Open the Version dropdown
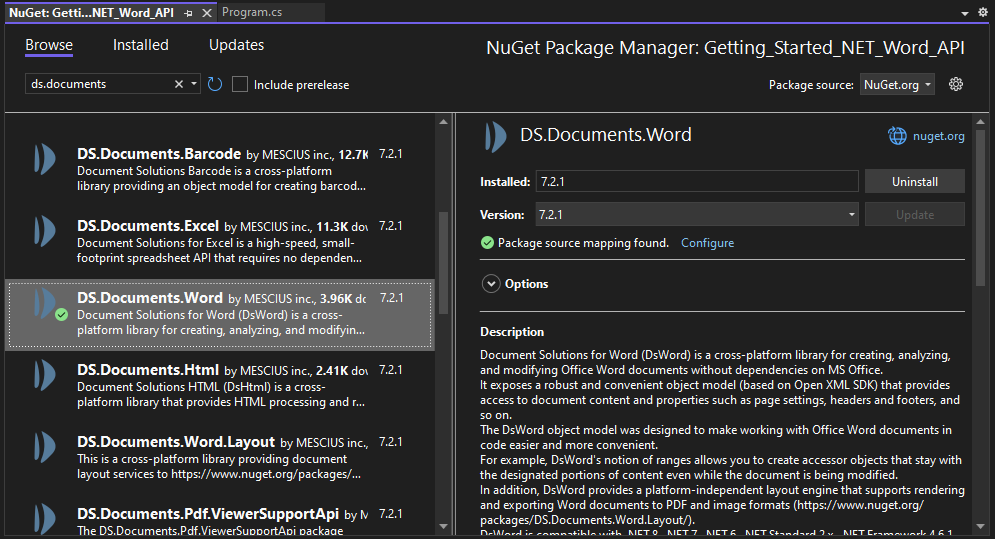The width and height of the screenshot is (995, 539). coord(697,215)
